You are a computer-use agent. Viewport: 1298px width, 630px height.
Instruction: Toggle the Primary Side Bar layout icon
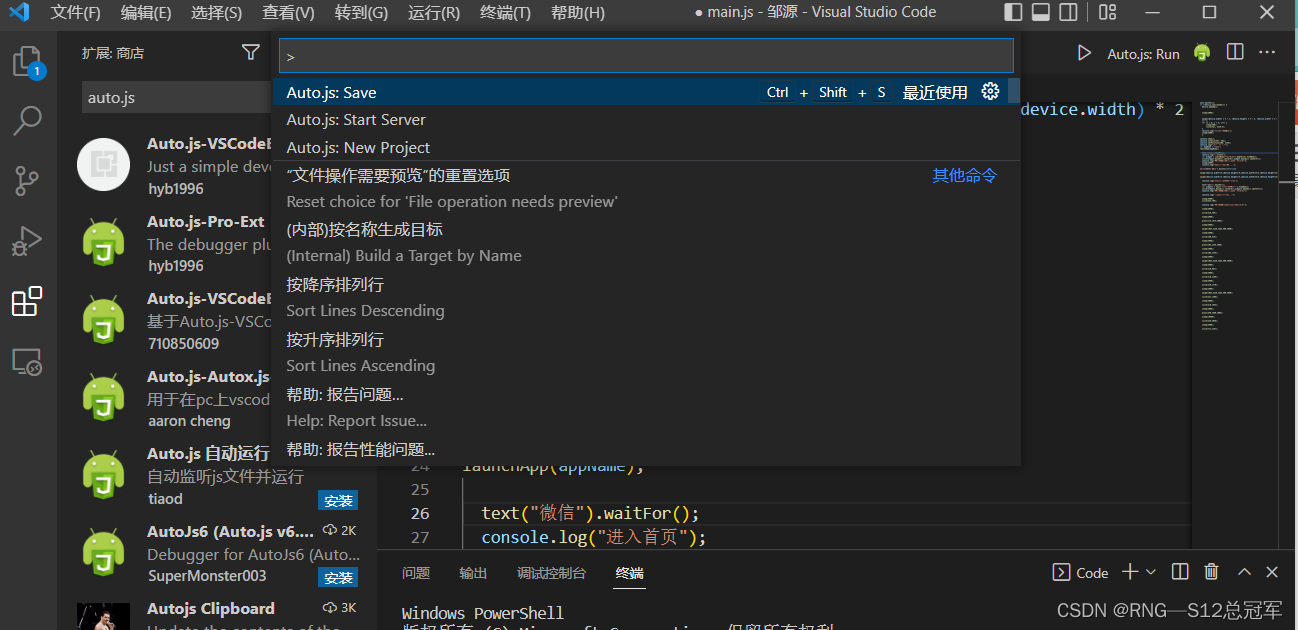[1012, 11]
